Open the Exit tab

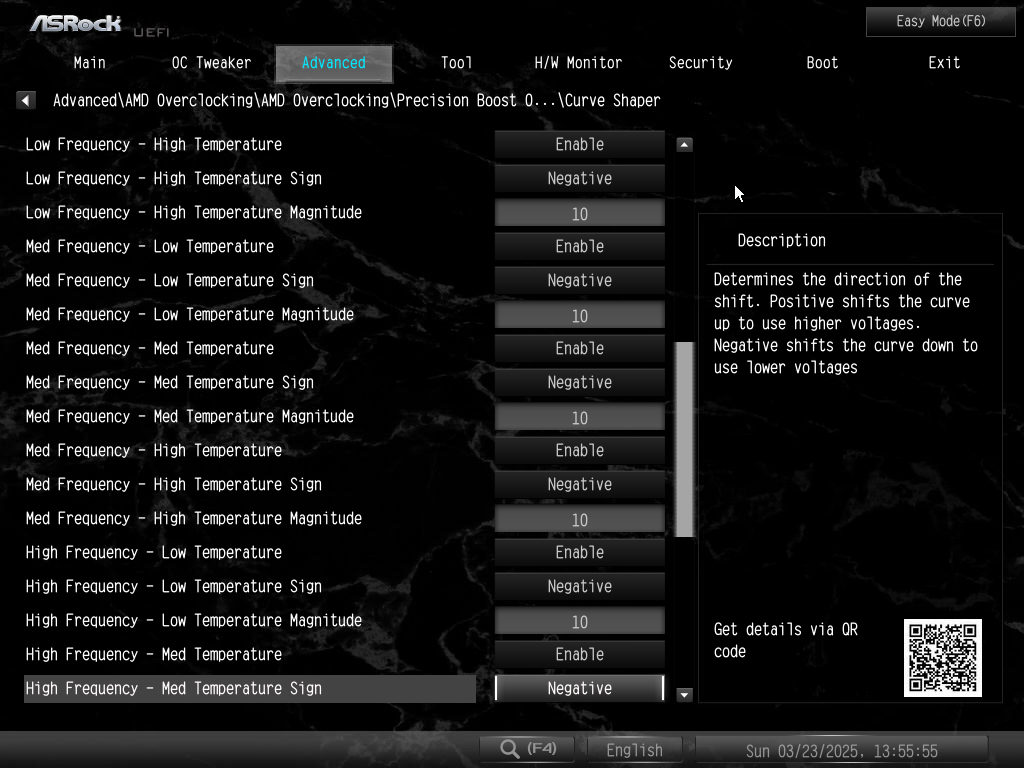[944, 63]
